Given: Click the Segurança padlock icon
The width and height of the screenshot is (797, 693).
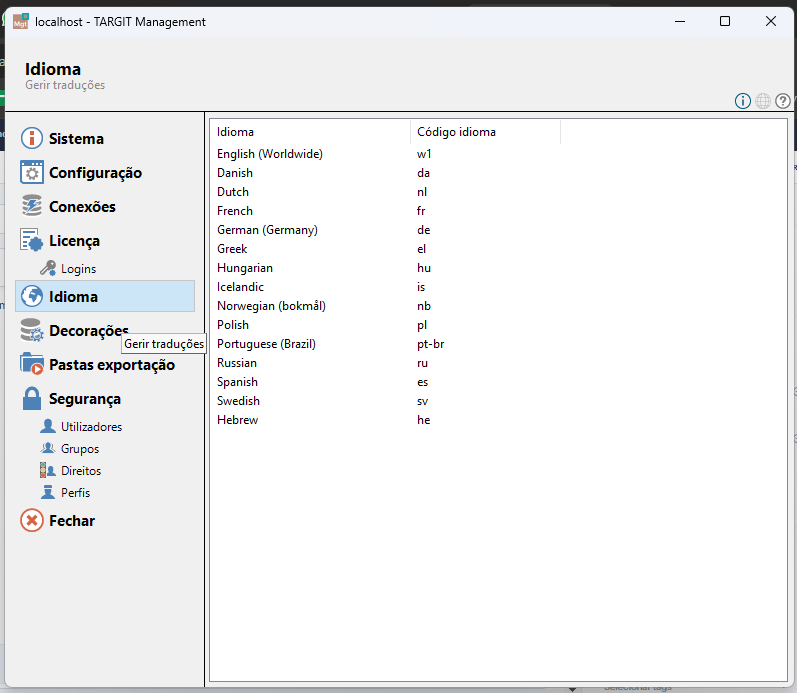Looking at the screenshot, I should (32, 399).
